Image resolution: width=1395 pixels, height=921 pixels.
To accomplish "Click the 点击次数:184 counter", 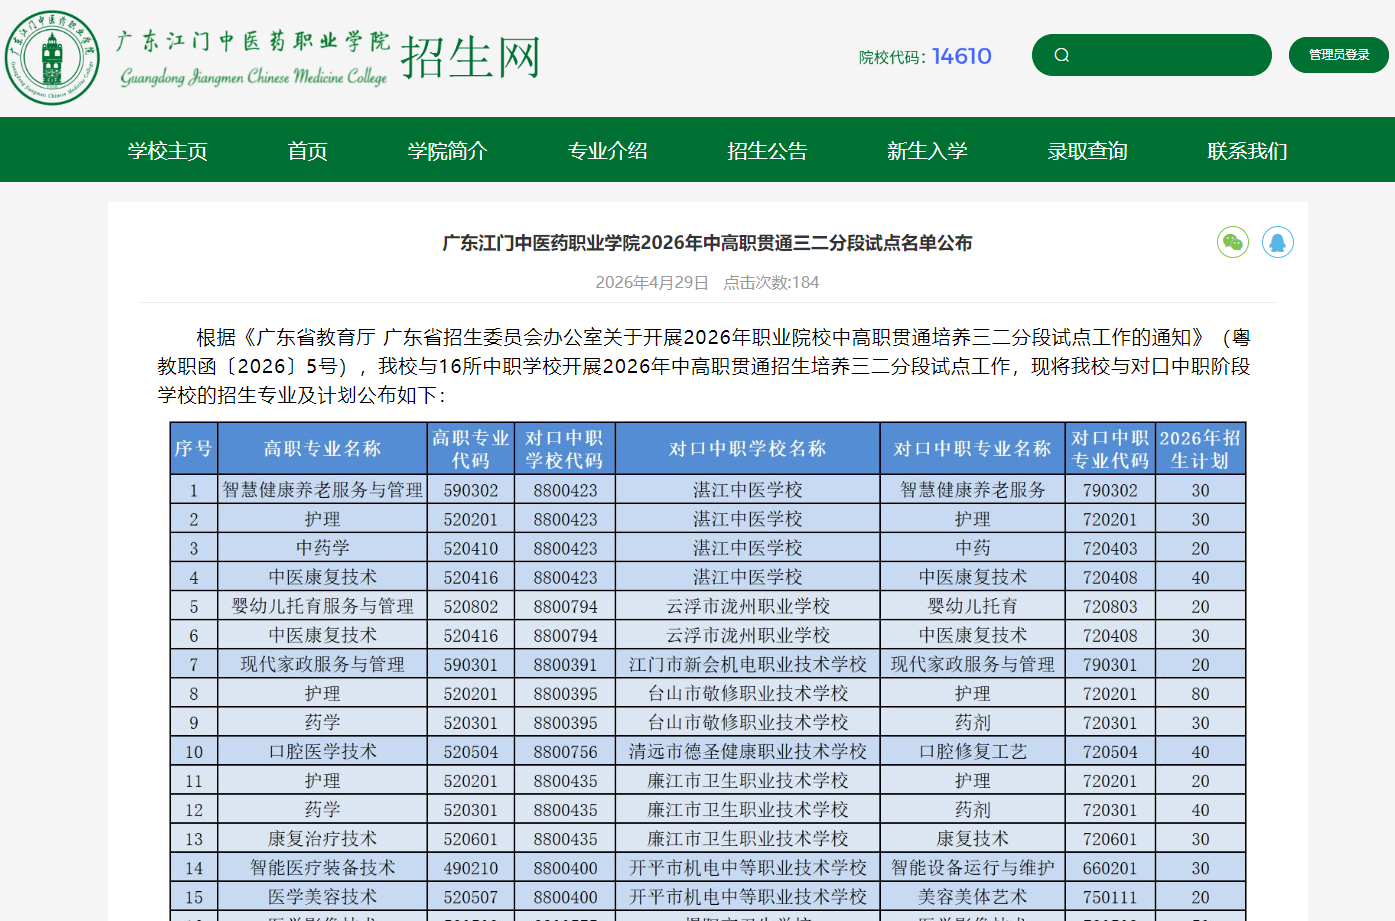I will [771, 283].
